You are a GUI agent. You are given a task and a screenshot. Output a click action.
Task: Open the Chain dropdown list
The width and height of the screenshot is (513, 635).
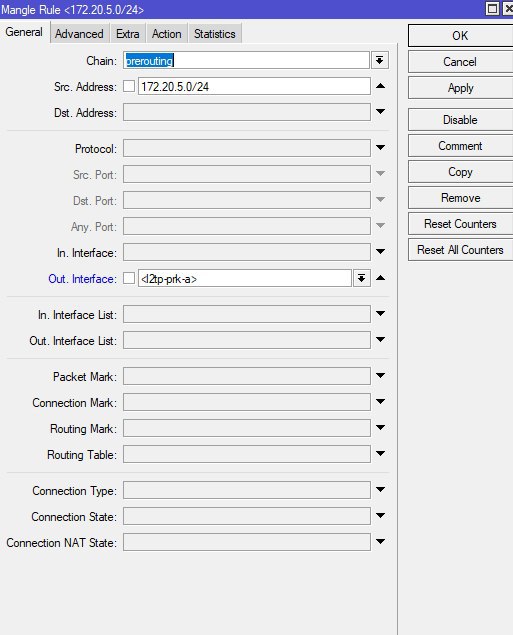(380, 60)
